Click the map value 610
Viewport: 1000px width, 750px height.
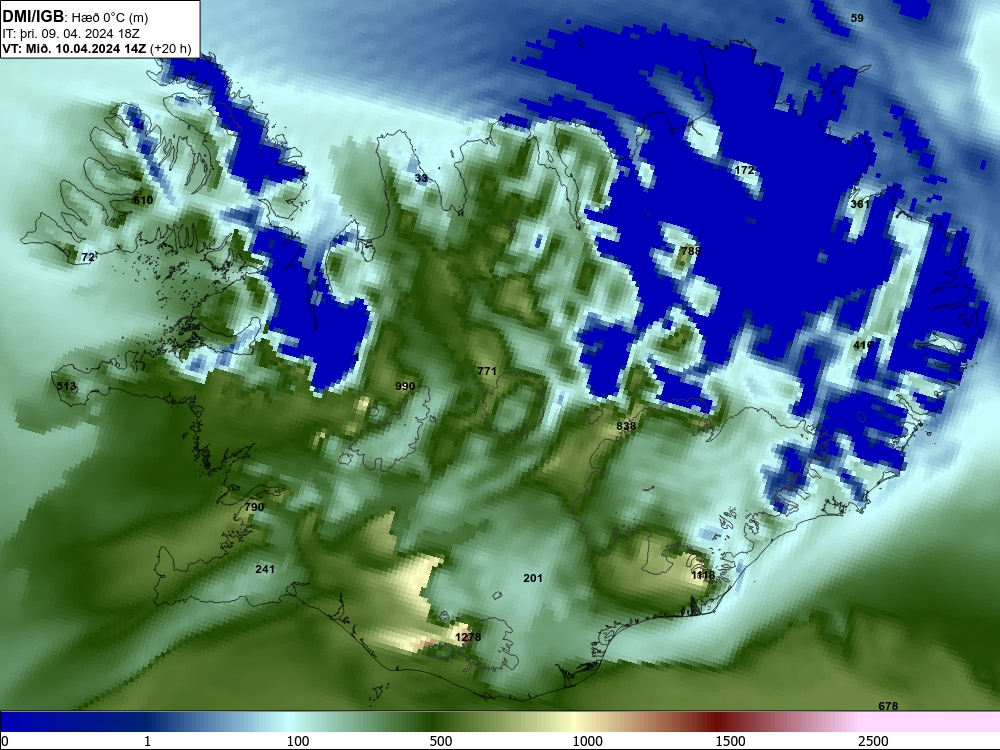(143, 200)
